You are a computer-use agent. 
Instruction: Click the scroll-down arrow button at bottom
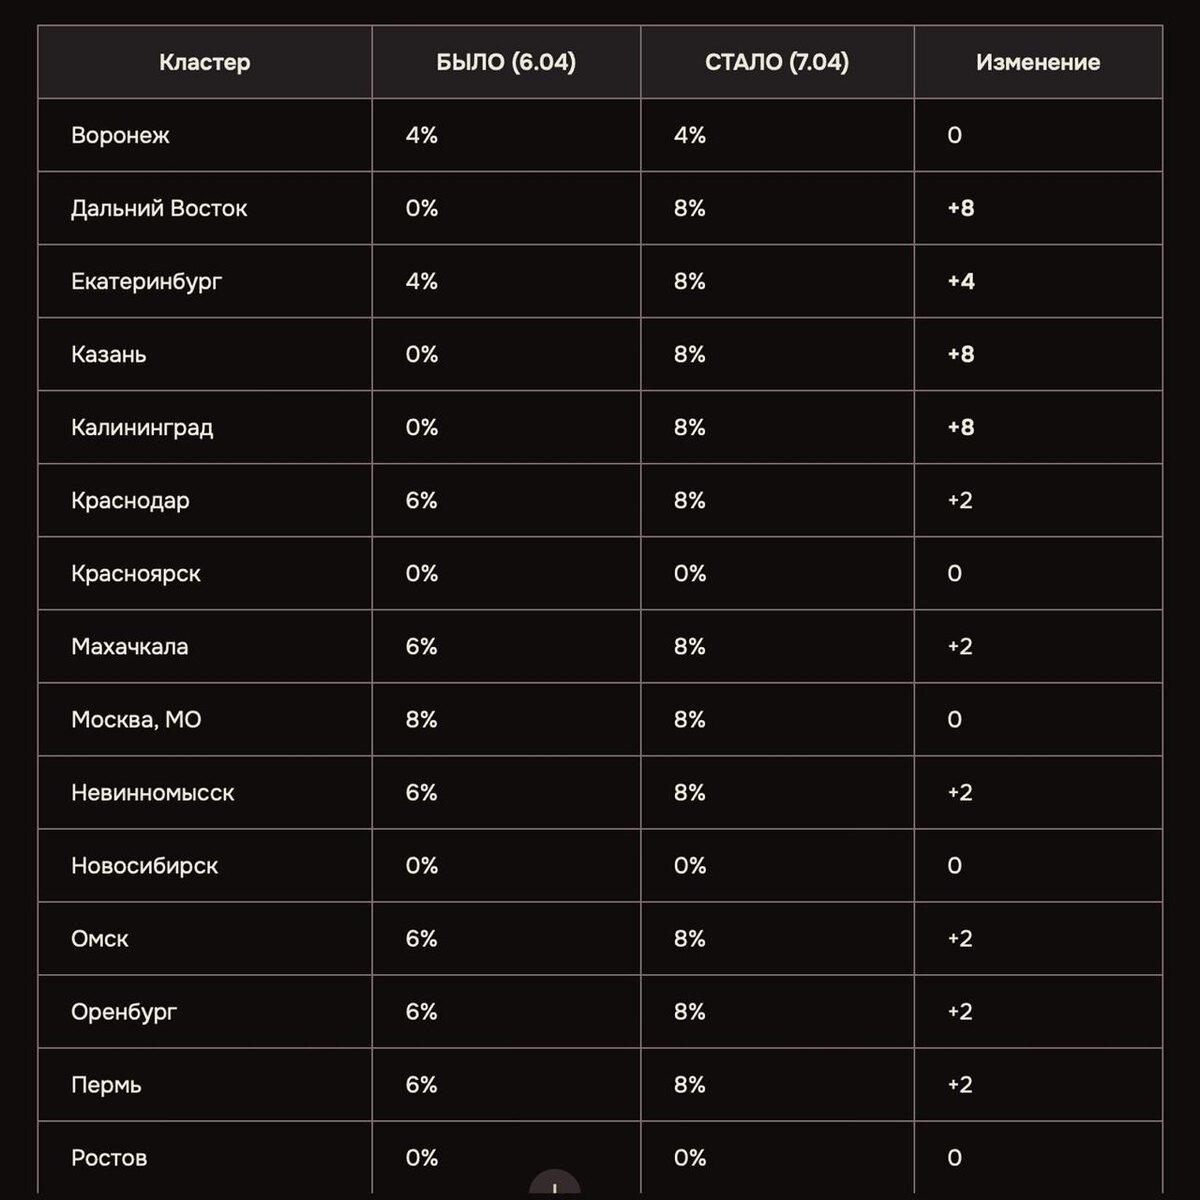[x=554, y=1186]
